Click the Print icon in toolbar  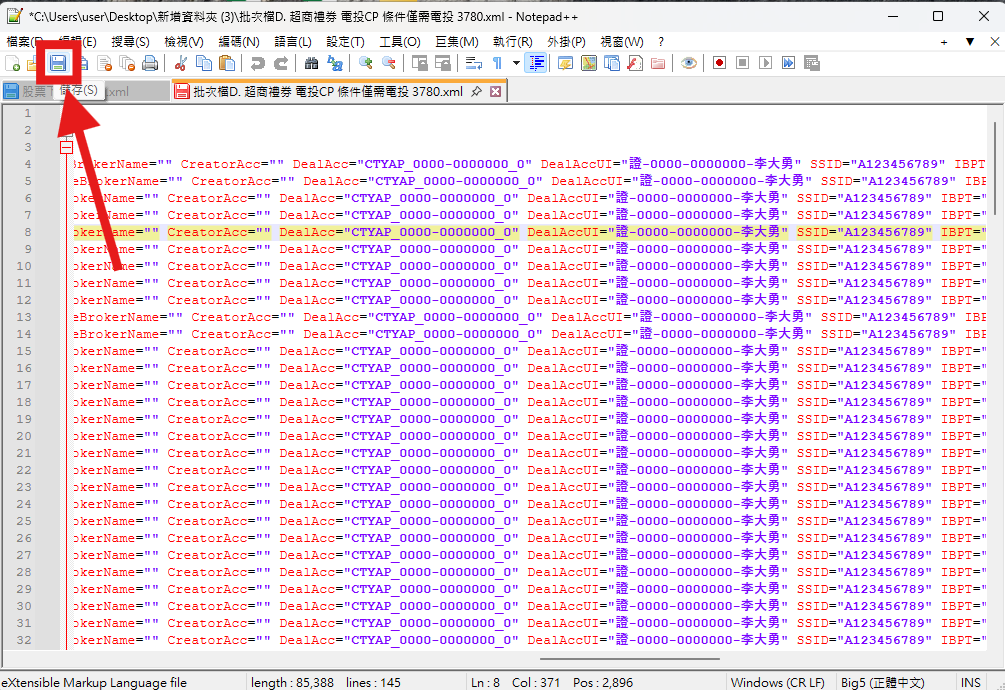150,63
